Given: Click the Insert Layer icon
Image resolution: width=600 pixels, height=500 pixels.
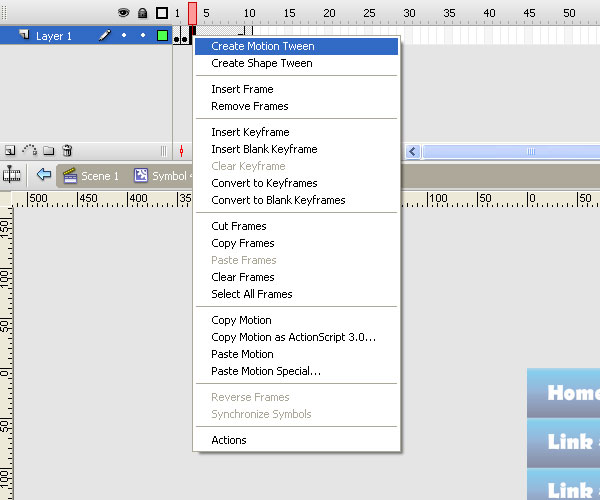Looking at the screenshot, I should point(10,150).
